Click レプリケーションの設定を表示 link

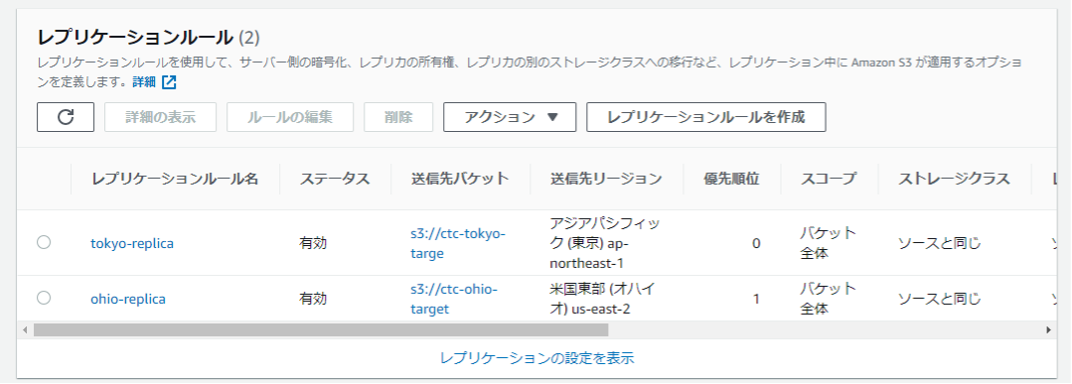point(537,358)
